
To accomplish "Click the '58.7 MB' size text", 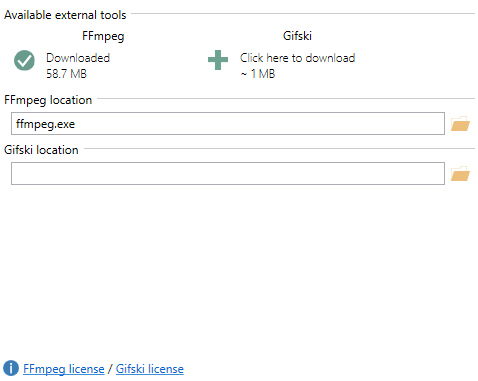I will 66,74.
